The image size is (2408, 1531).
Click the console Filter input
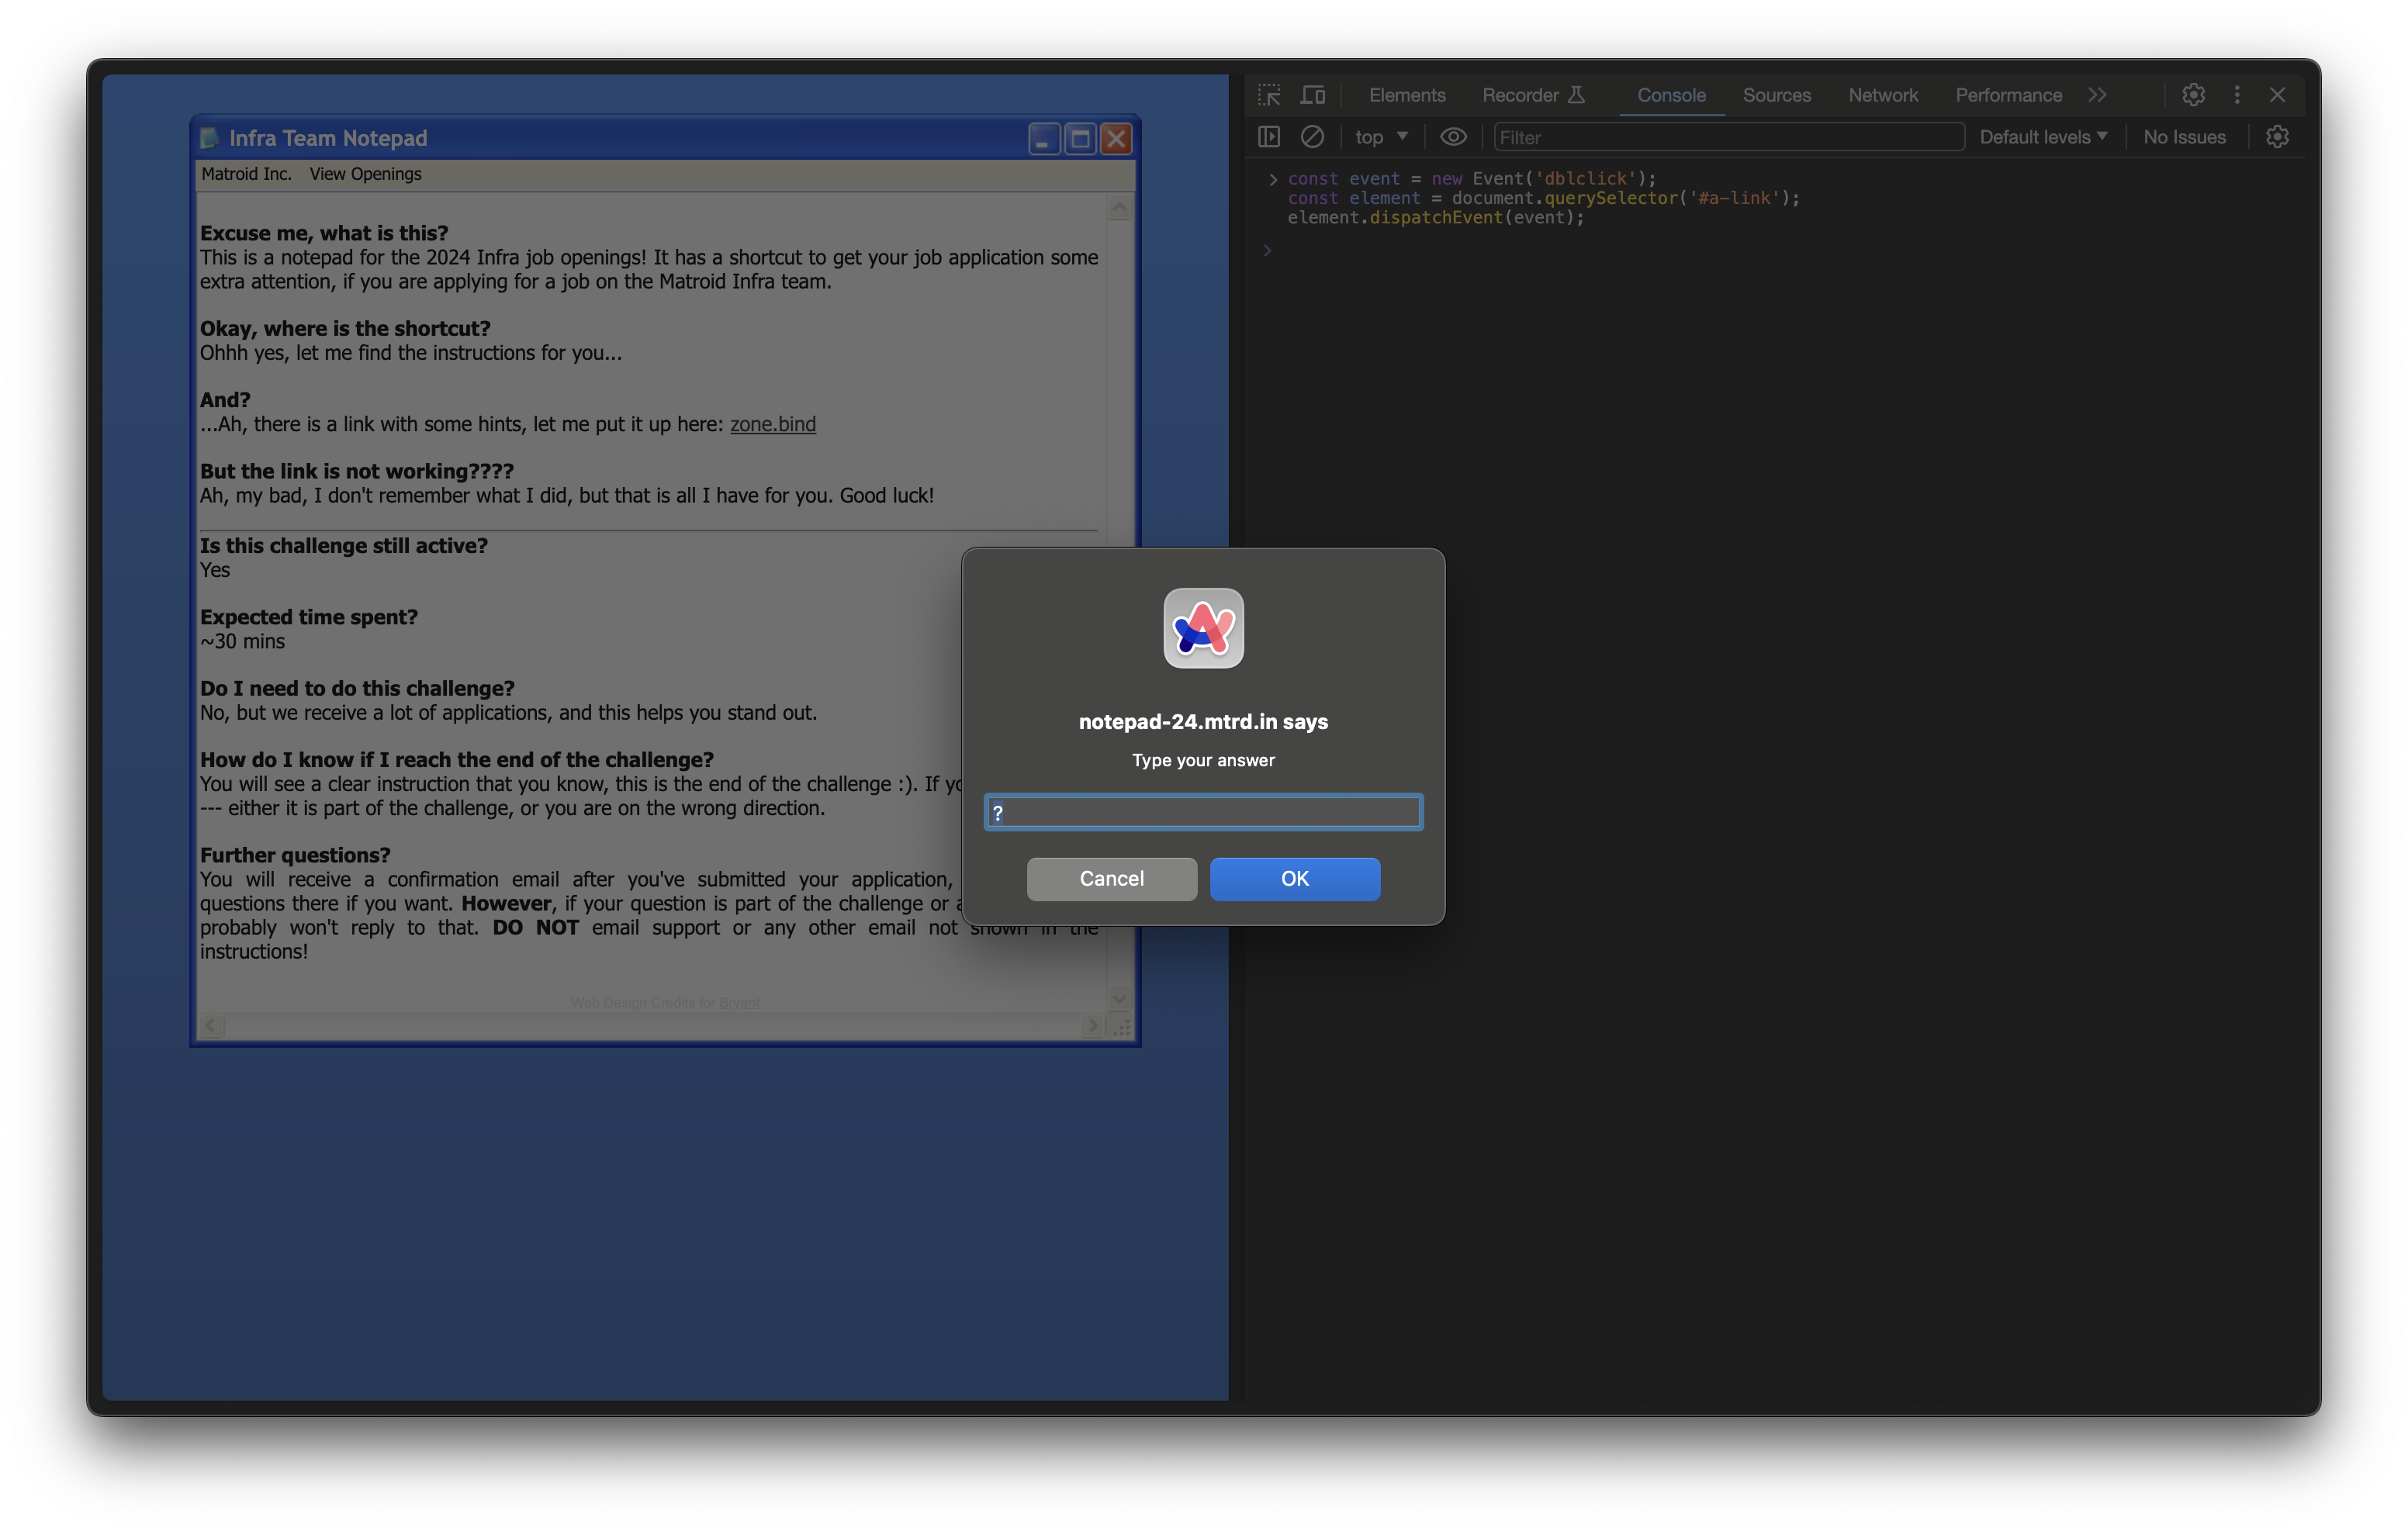click(1728, 137)
